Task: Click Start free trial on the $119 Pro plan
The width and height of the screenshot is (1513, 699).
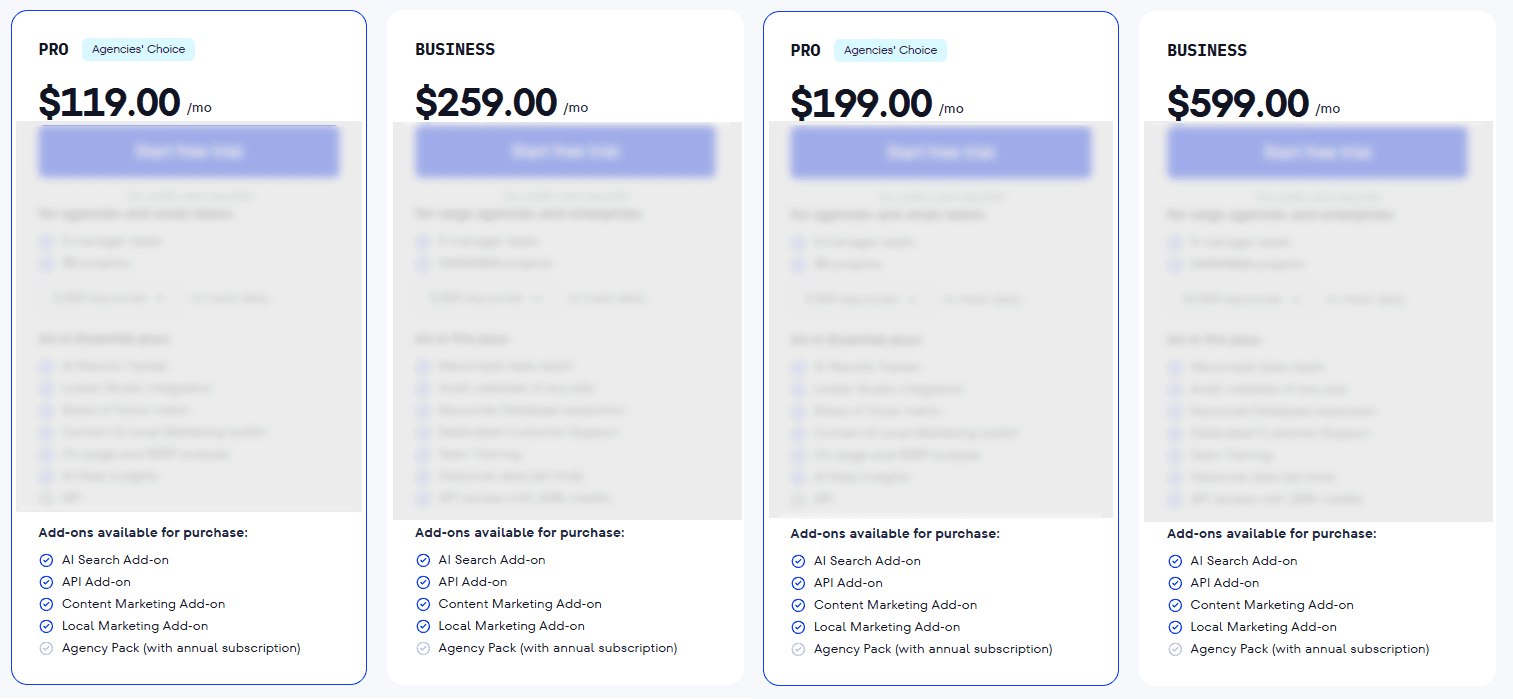Action: click(x=188, y=151)
